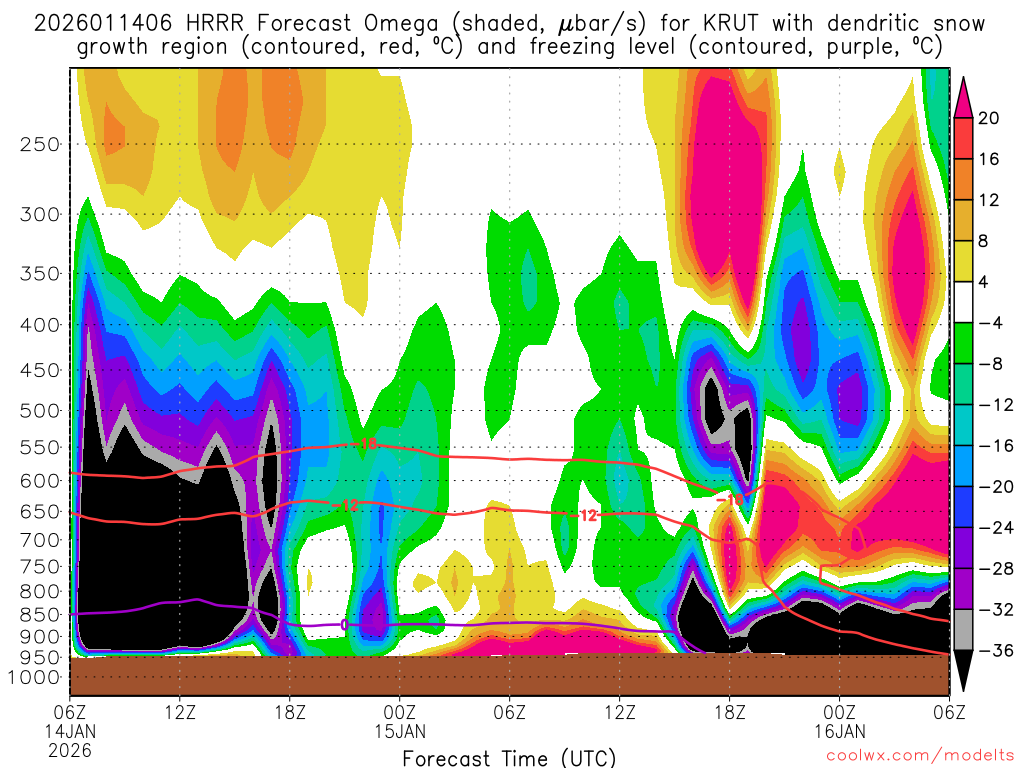The image size is (1024, 768).
Task: Click the 850 pressure level label
Action: click(x=40, y=615)
